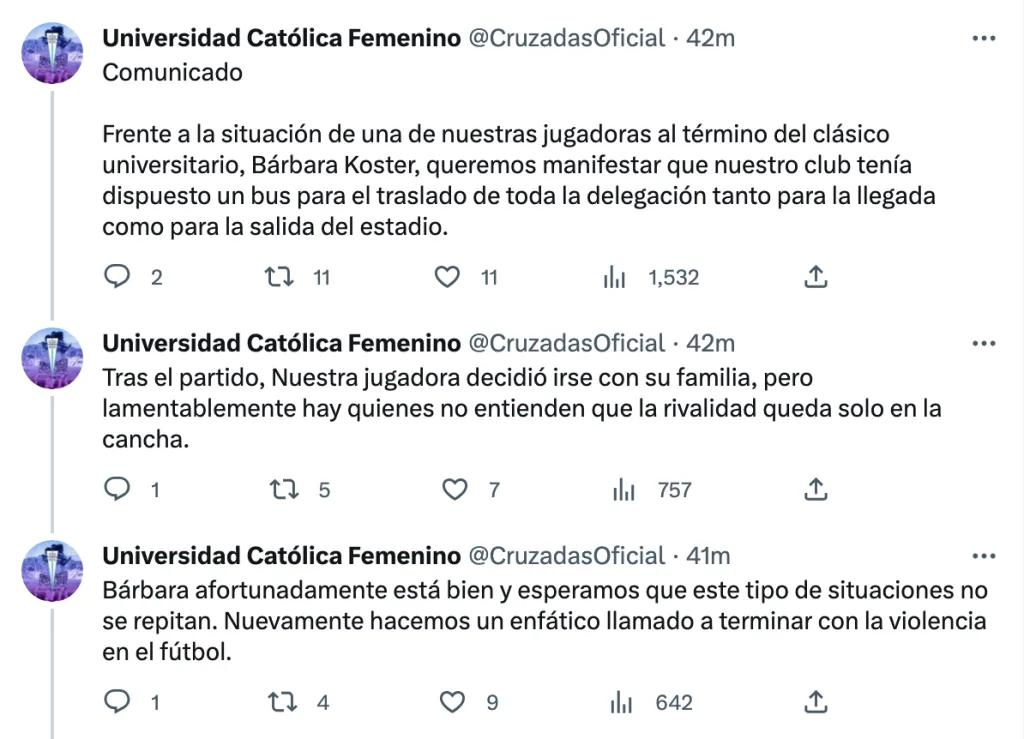Share the Comunicado tweet
Screen dimensions: 1024x739
pyautogui.click(x=815, y=278)
